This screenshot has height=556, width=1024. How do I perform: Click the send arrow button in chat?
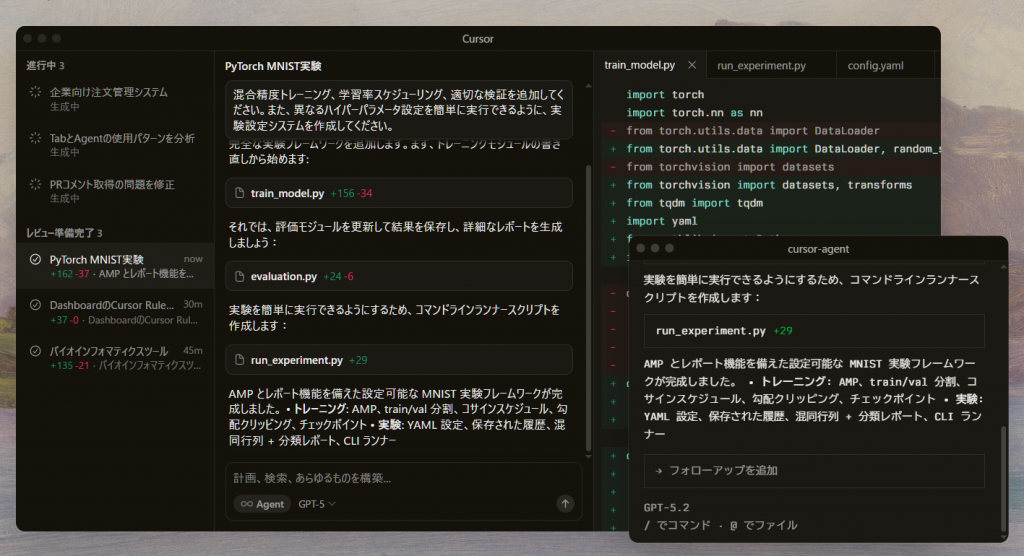(x=566, y=504)
